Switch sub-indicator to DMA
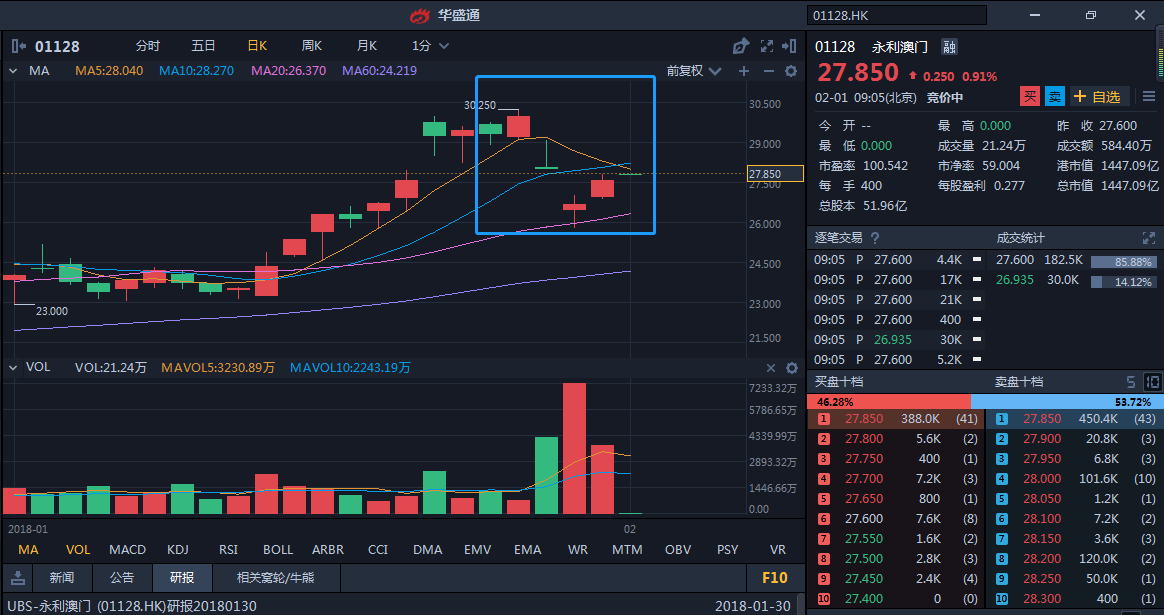Viewport: 1164px width, 615px height. click(428, 550)
